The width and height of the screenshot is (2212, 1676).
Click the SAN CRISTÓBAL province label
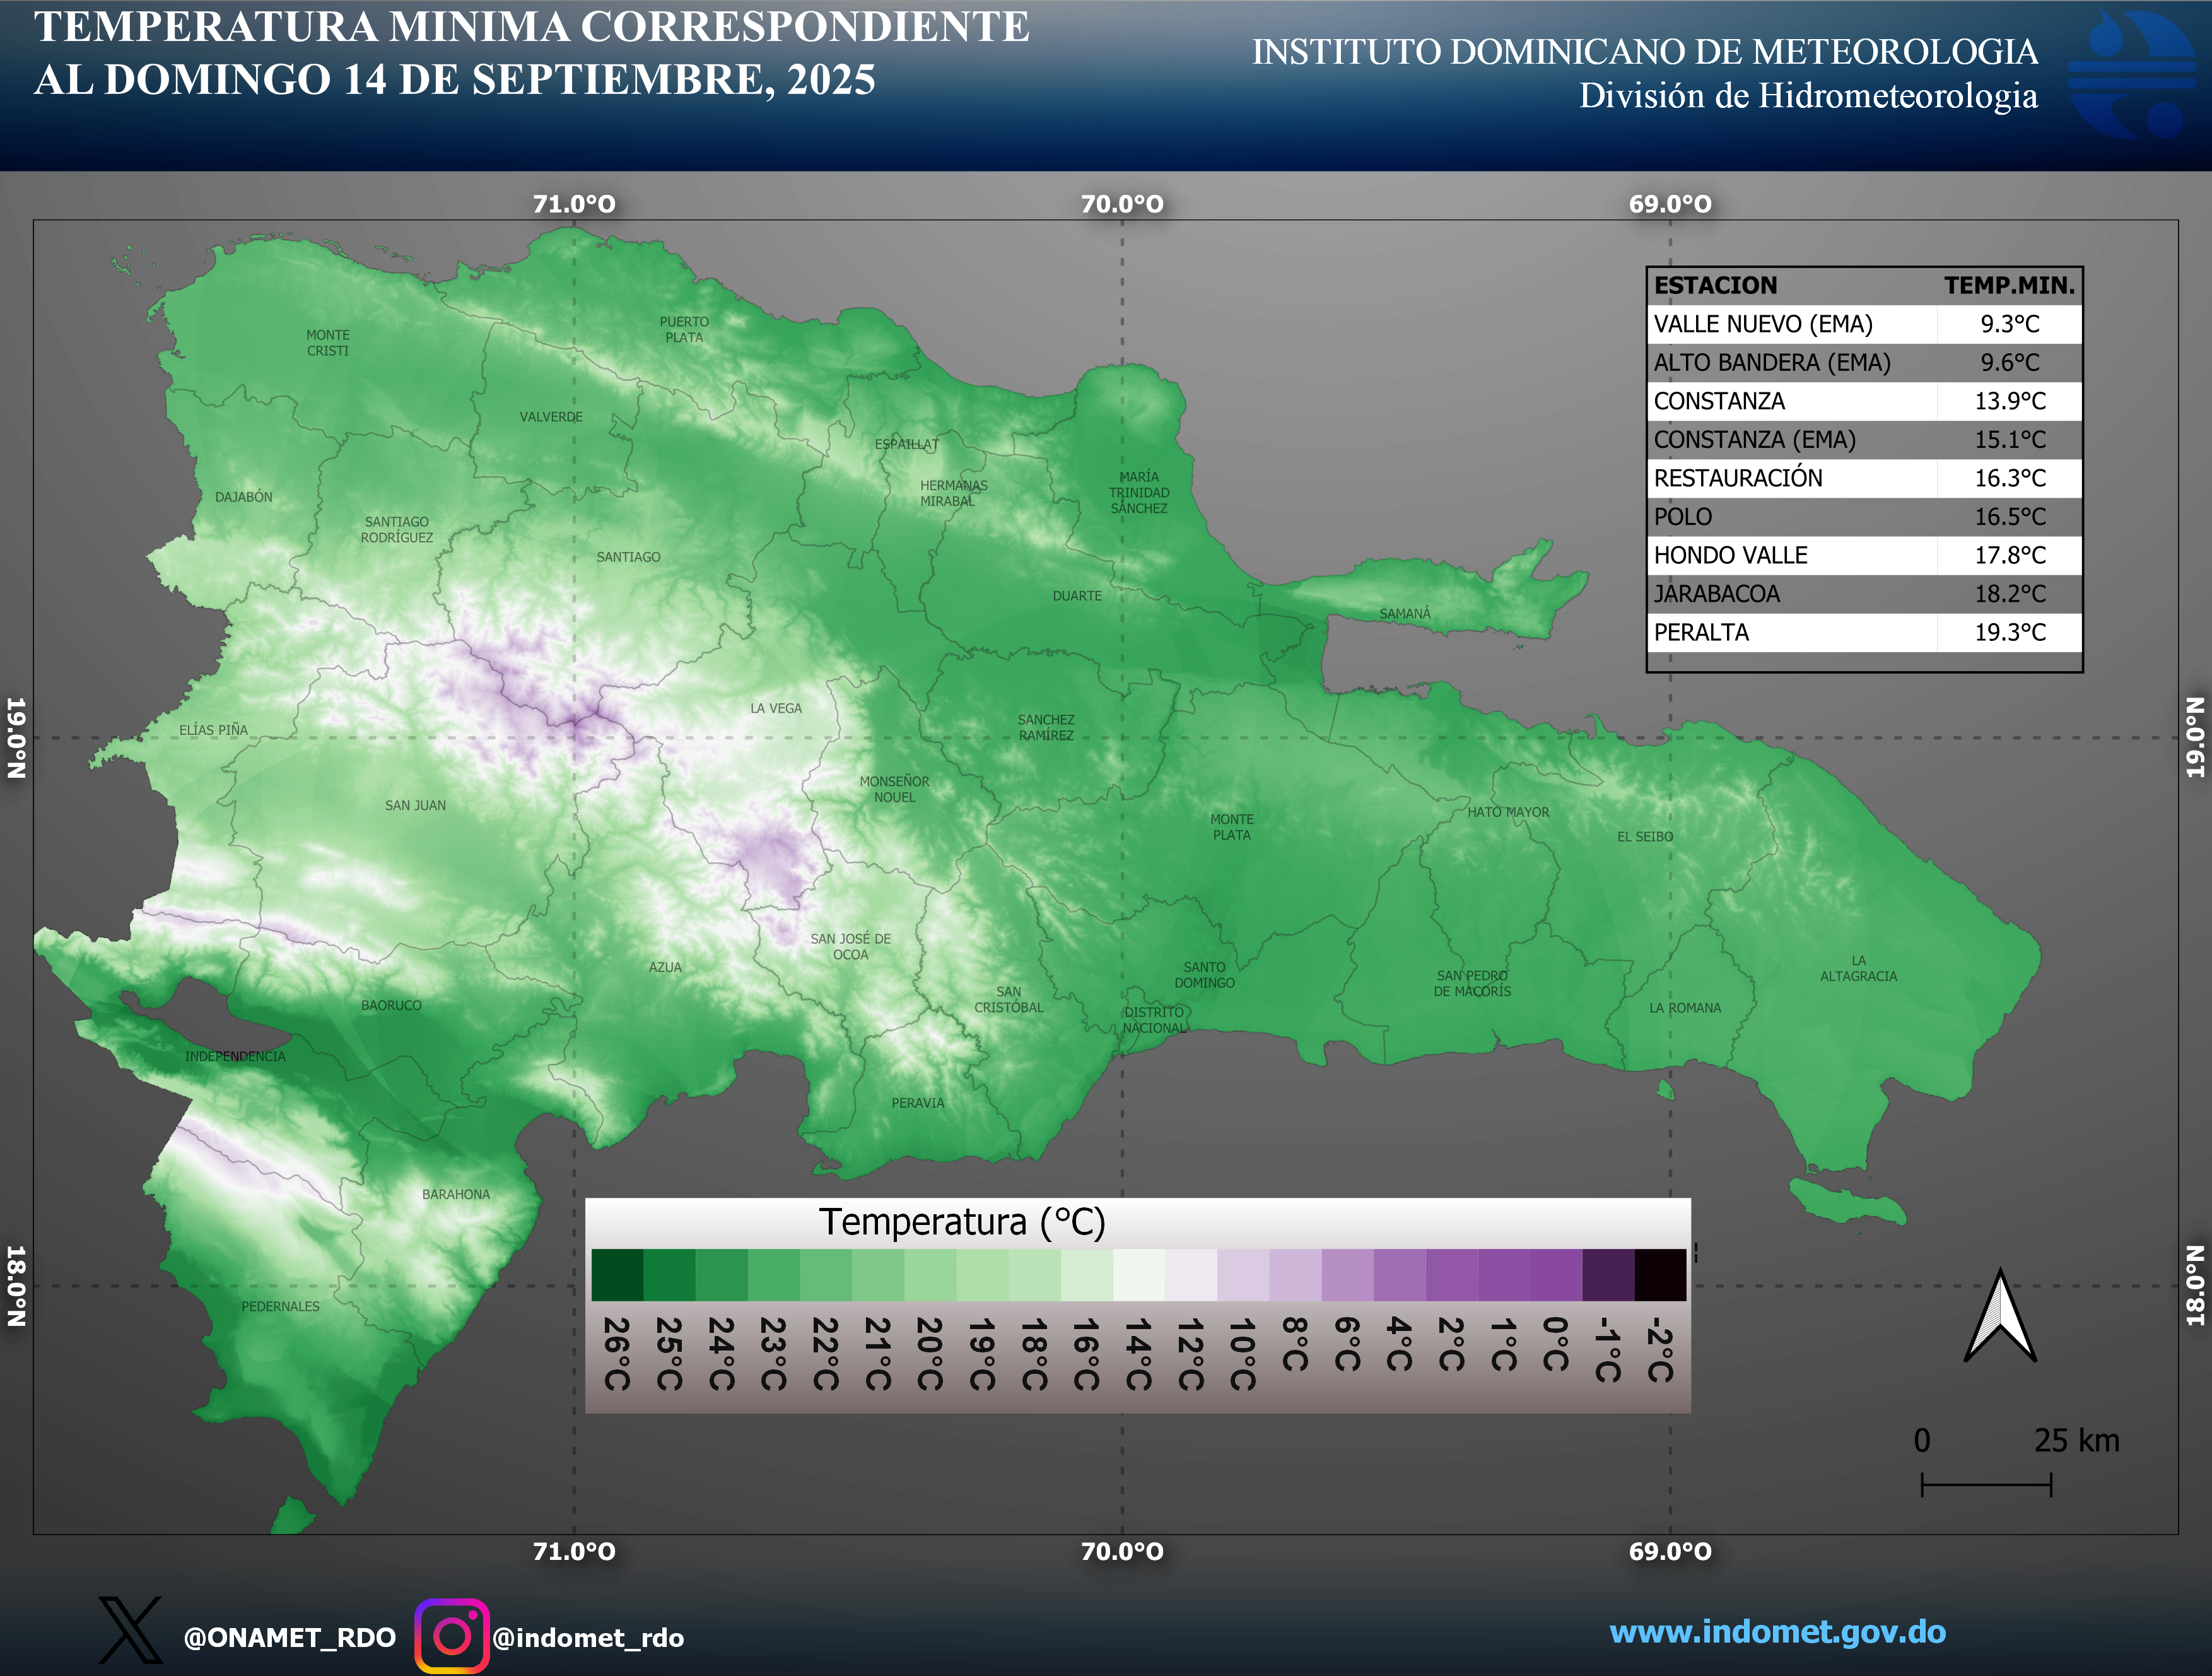click(1008, 1000)
